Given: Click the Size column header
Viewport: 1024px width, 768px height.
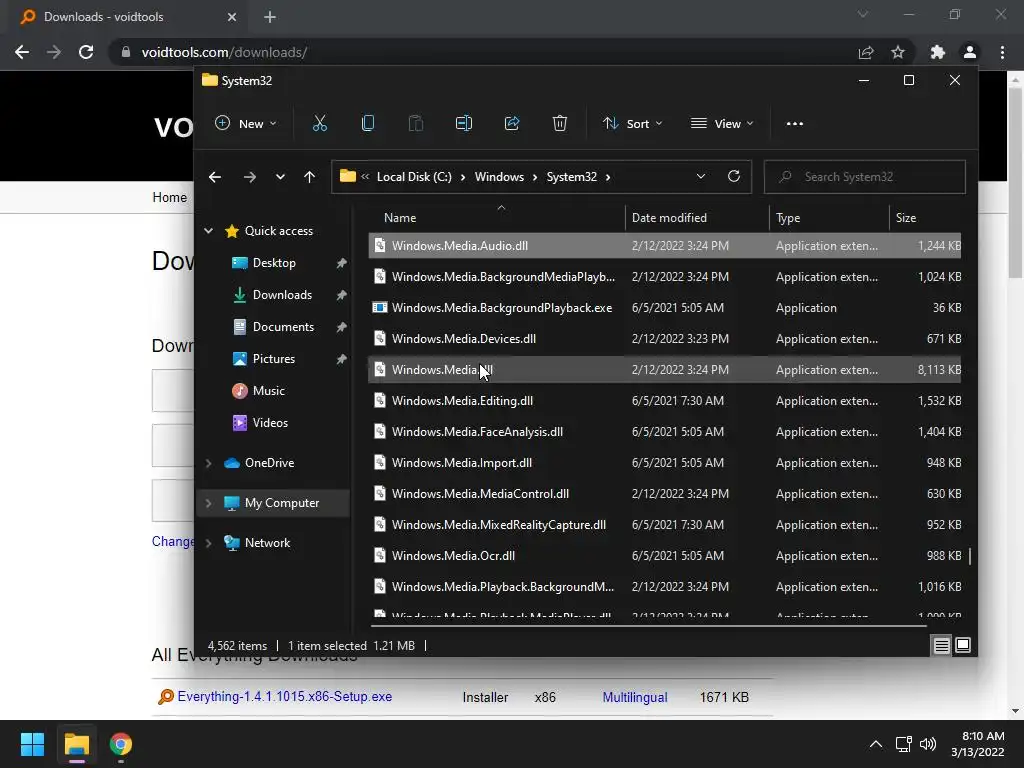Looking at the screenshot, I should pyautogui.click(x=906, y=217).
